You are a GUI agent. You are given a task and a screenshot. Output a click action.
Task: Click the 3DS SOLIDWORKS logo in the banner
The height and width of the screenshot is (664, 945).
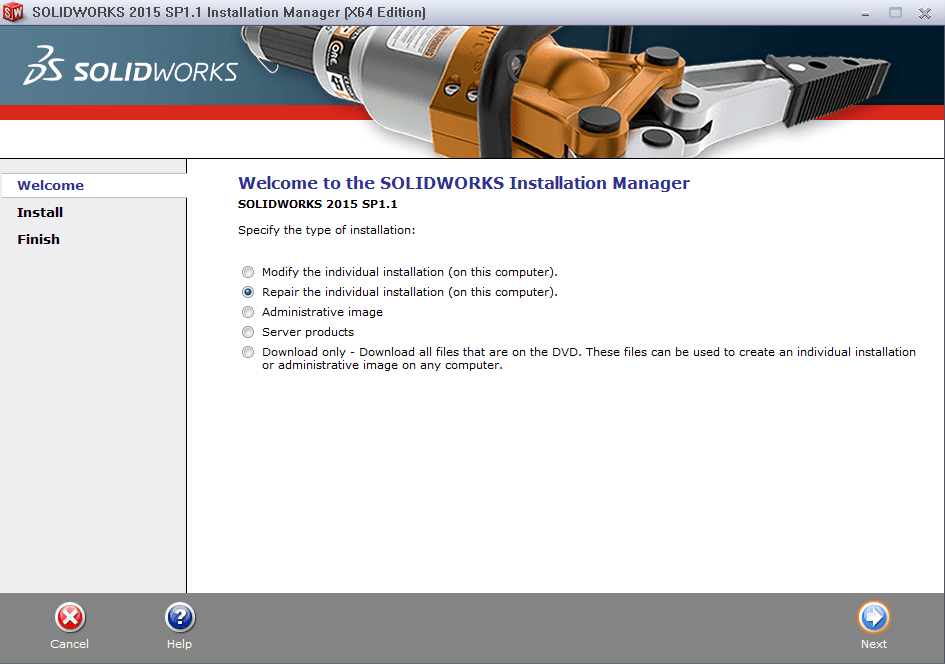tap(130, 68)
